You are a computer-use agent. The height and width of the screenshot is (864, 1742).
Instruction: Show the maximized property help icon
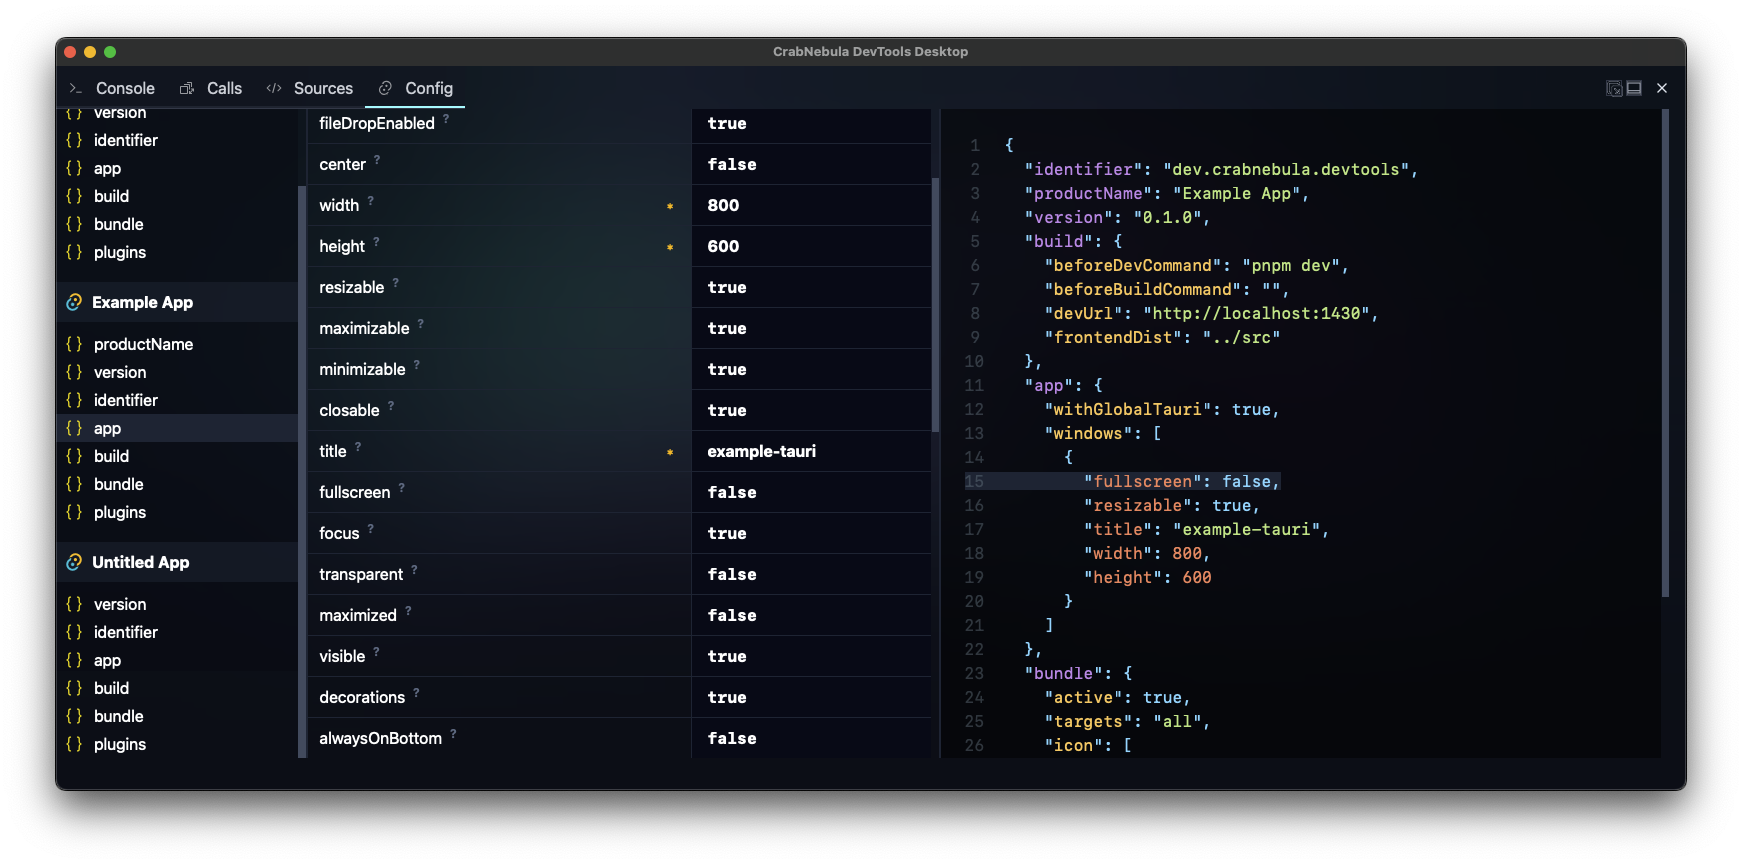[408, 610]
